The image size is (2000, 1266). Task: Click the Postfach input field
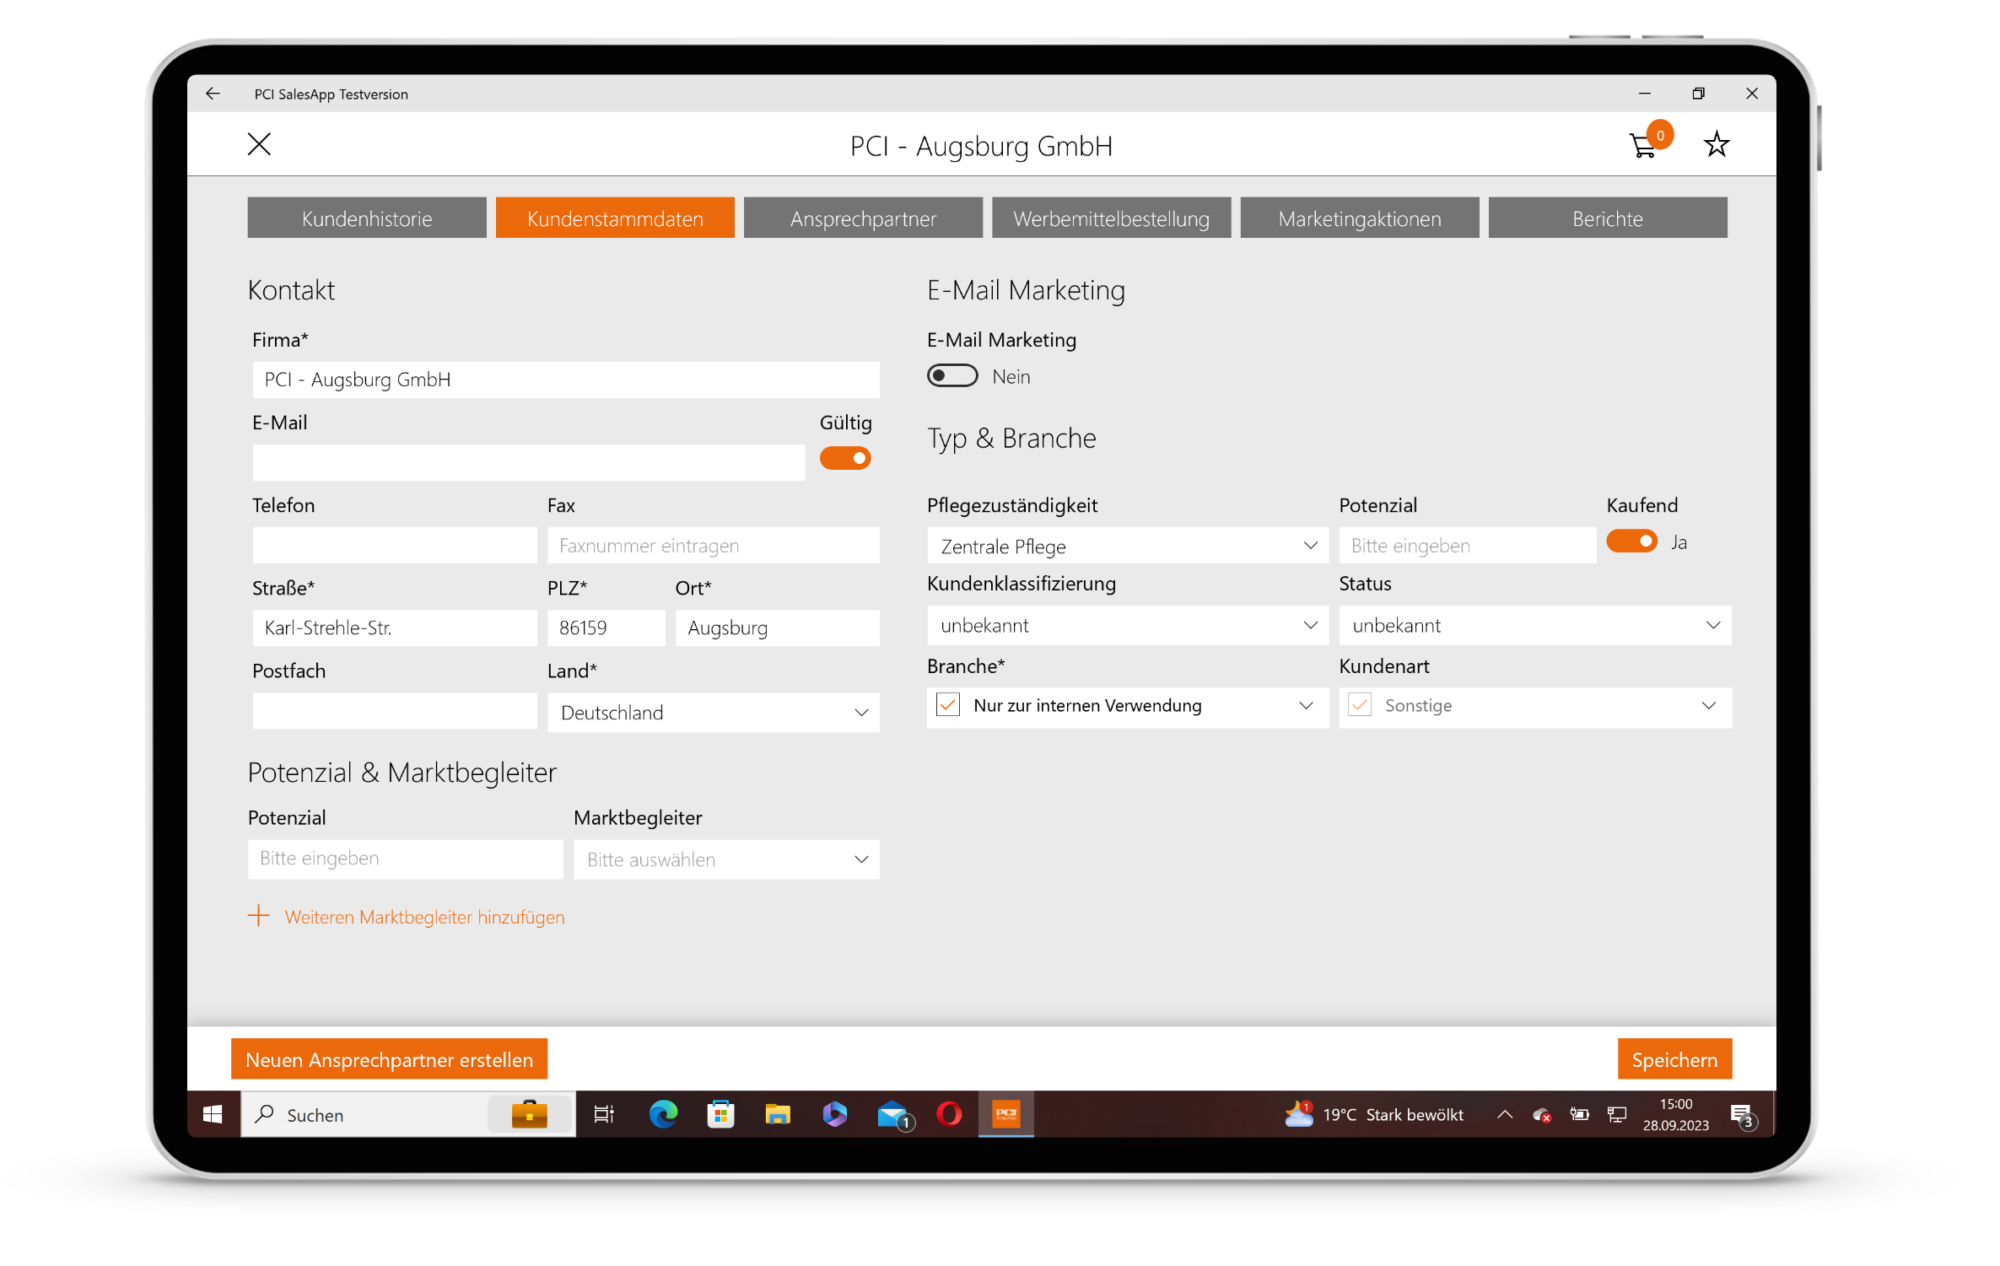[x=395, y=711]
